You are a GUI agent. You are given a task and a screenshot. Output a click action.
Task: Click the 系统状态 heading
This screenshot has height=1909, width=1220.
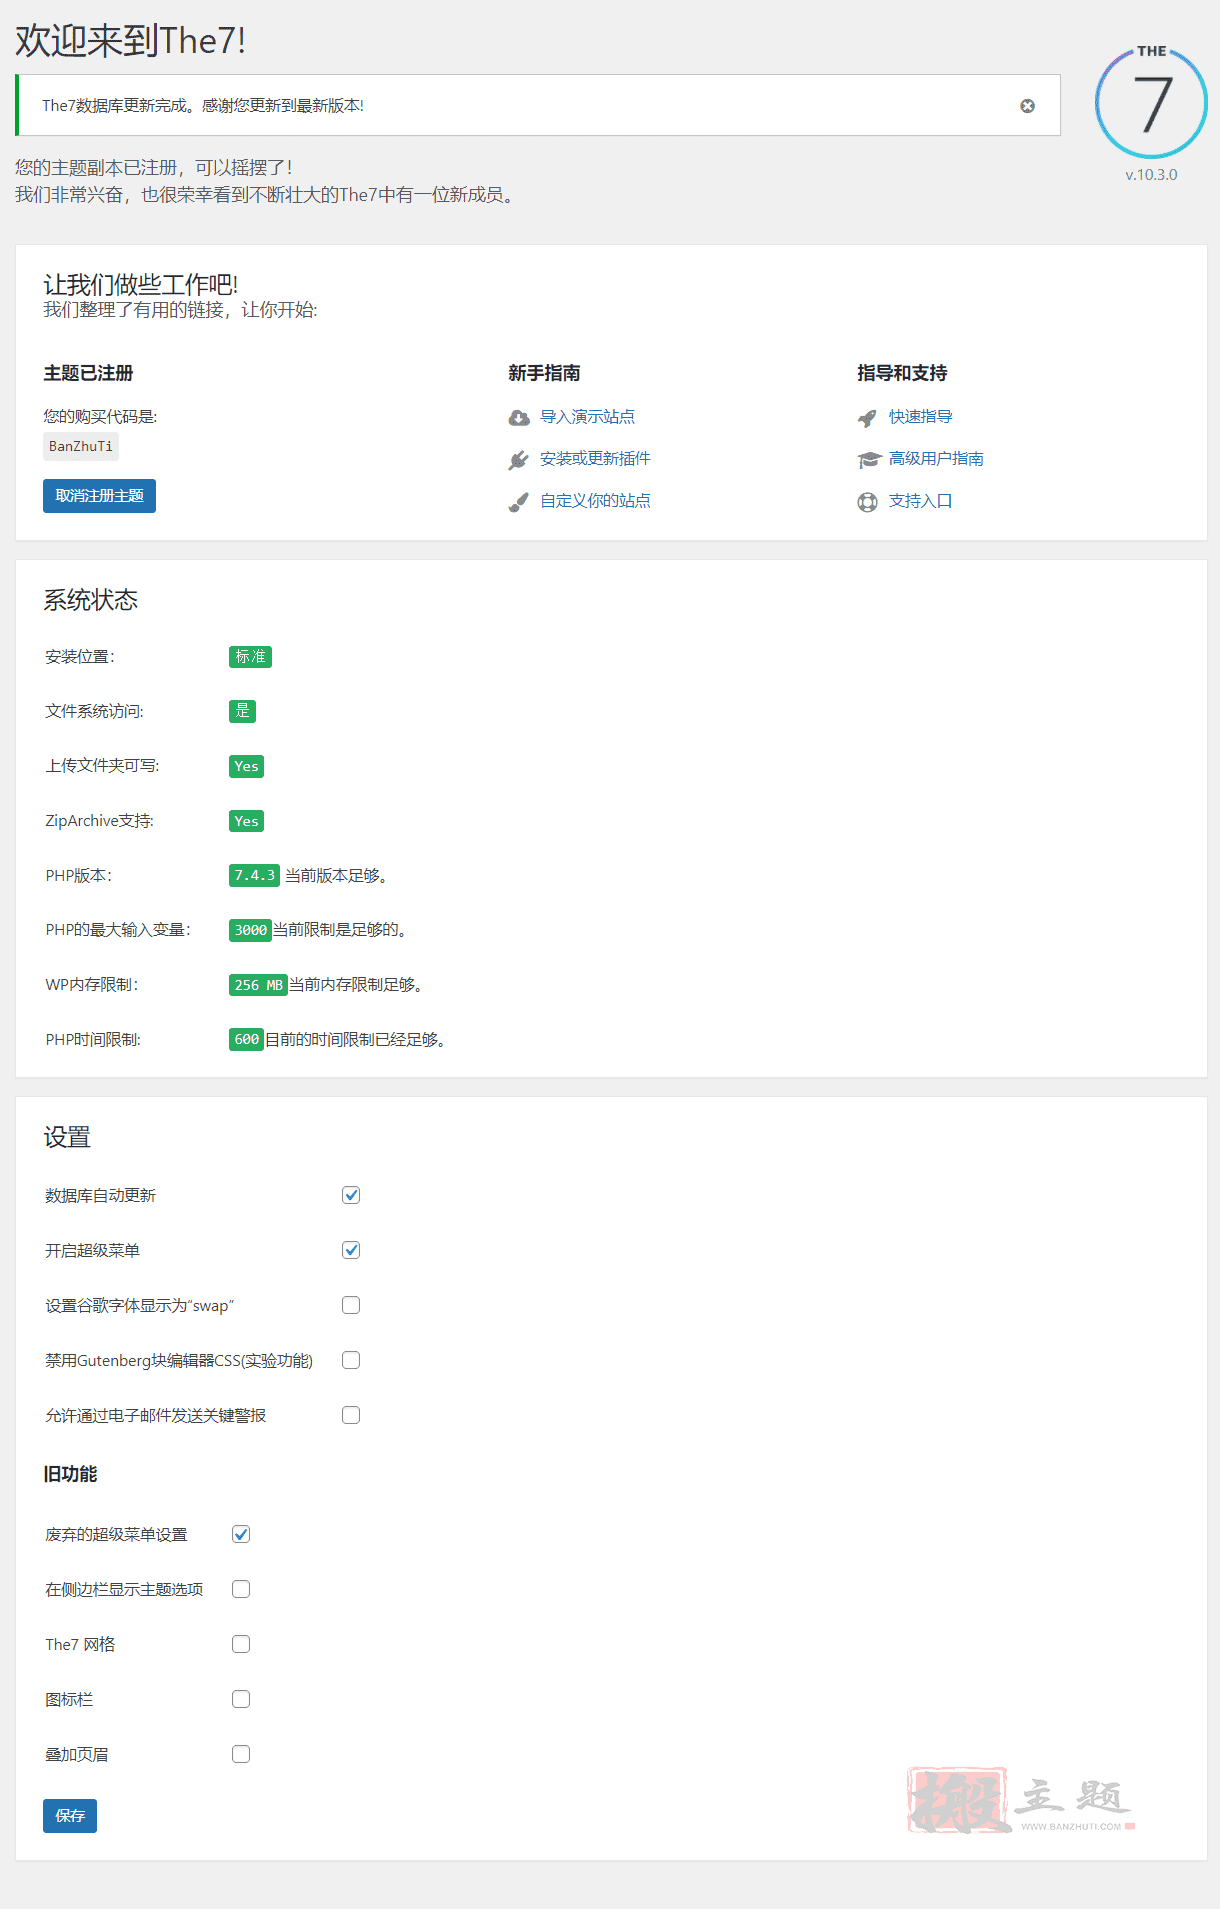pos(90,600)
